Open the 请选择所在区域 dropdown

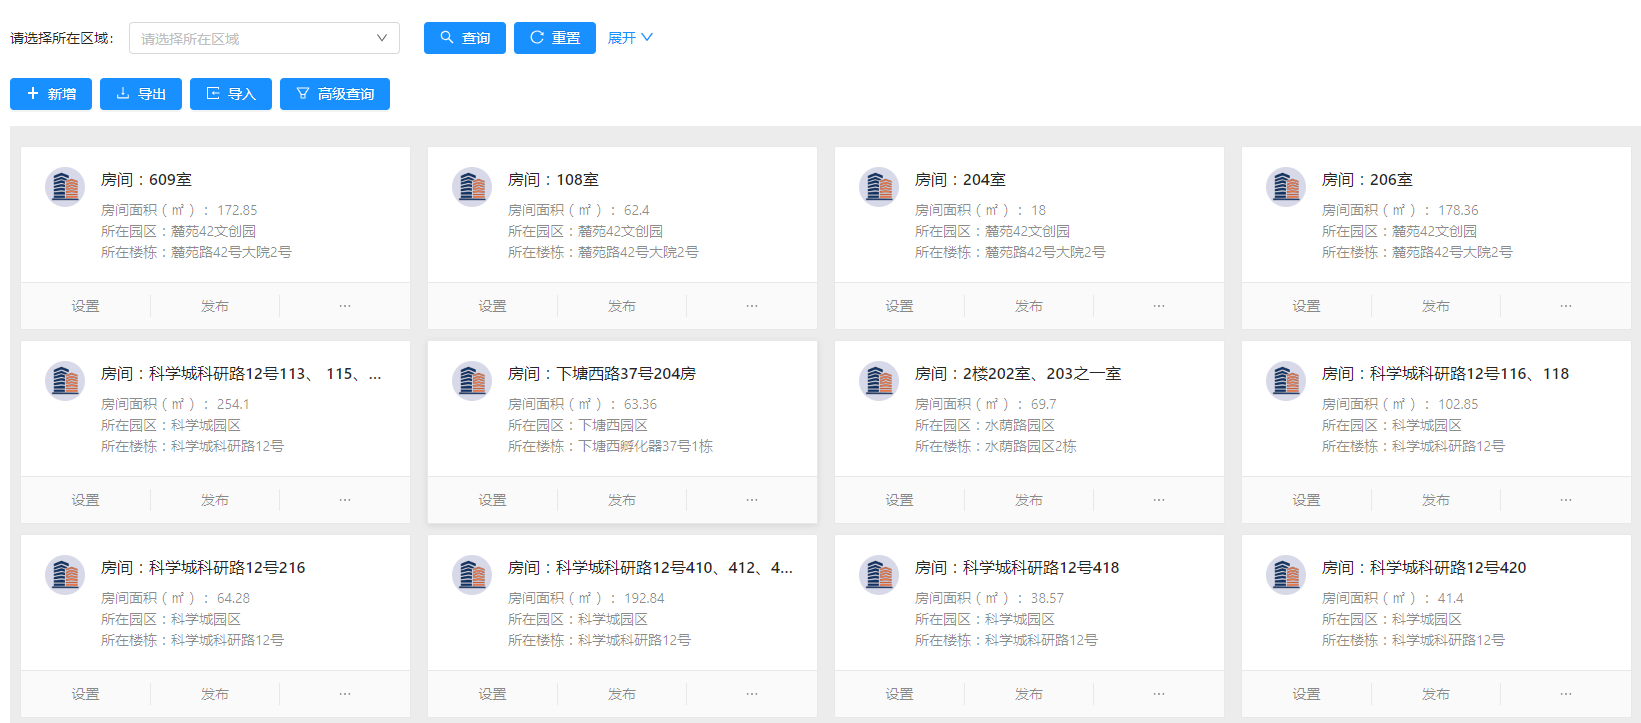coord(264,38)
